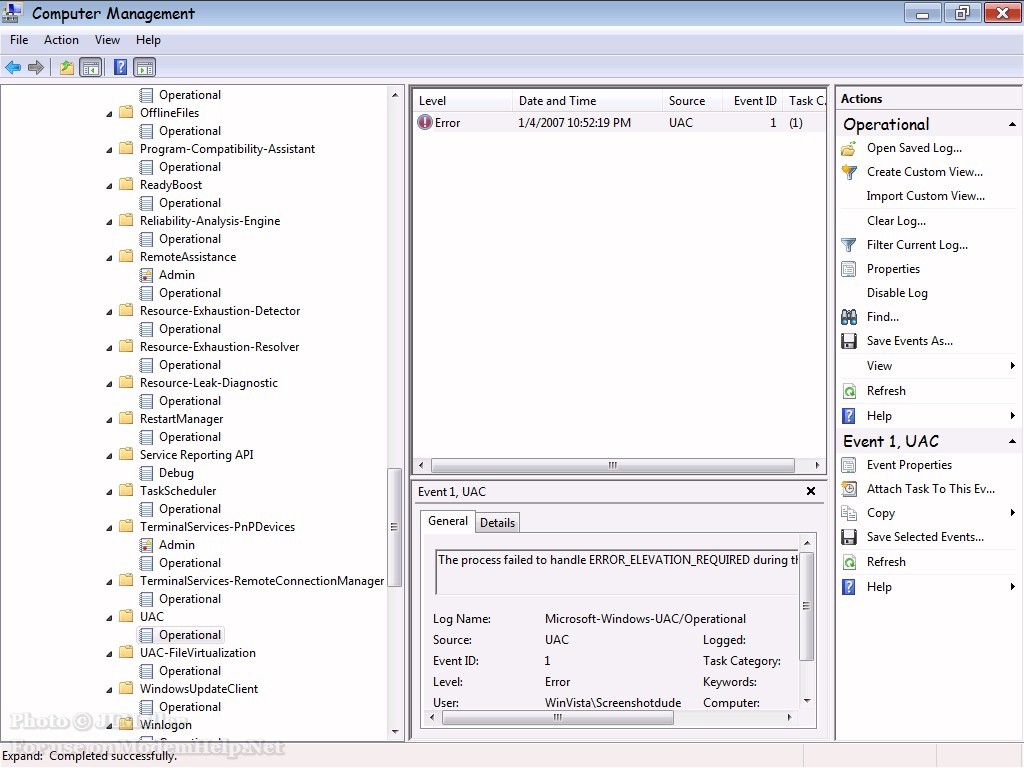Click the Copy pages icon
Viewport: 1024px width, 768px height.
[849, 513]
